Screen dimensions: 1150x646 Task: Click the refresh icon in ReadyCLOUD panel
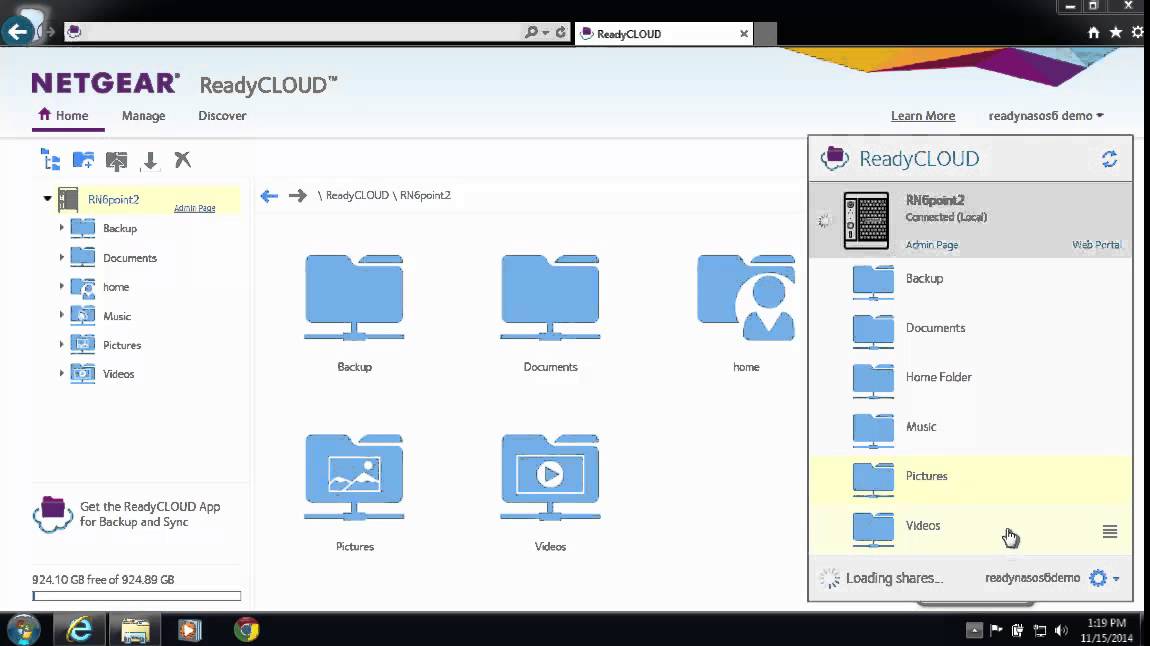coord(1109,159)
